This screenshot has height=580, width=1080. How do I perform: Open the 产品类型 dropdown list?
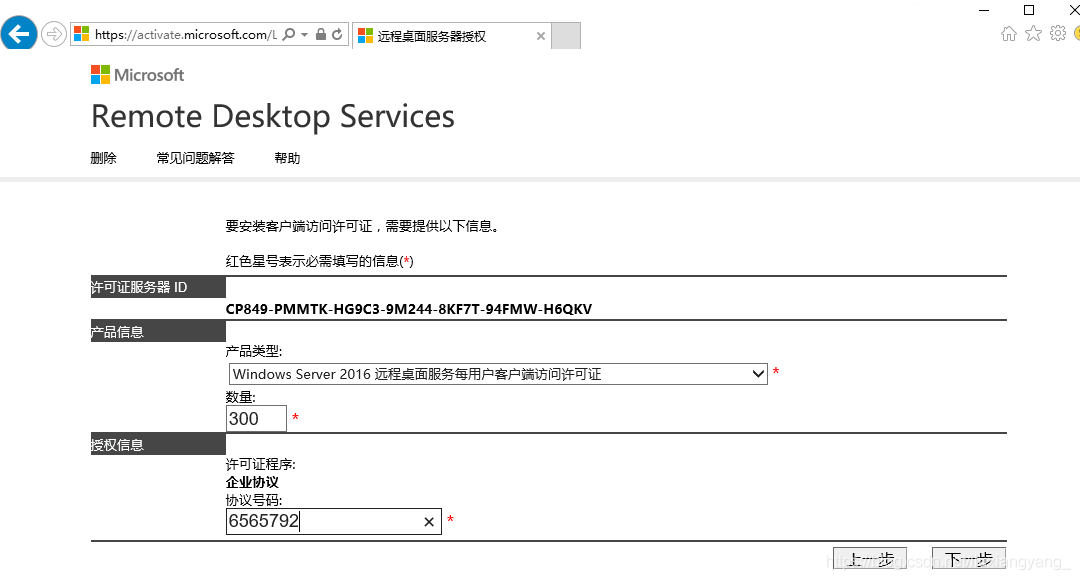click(x=757, y=374)
